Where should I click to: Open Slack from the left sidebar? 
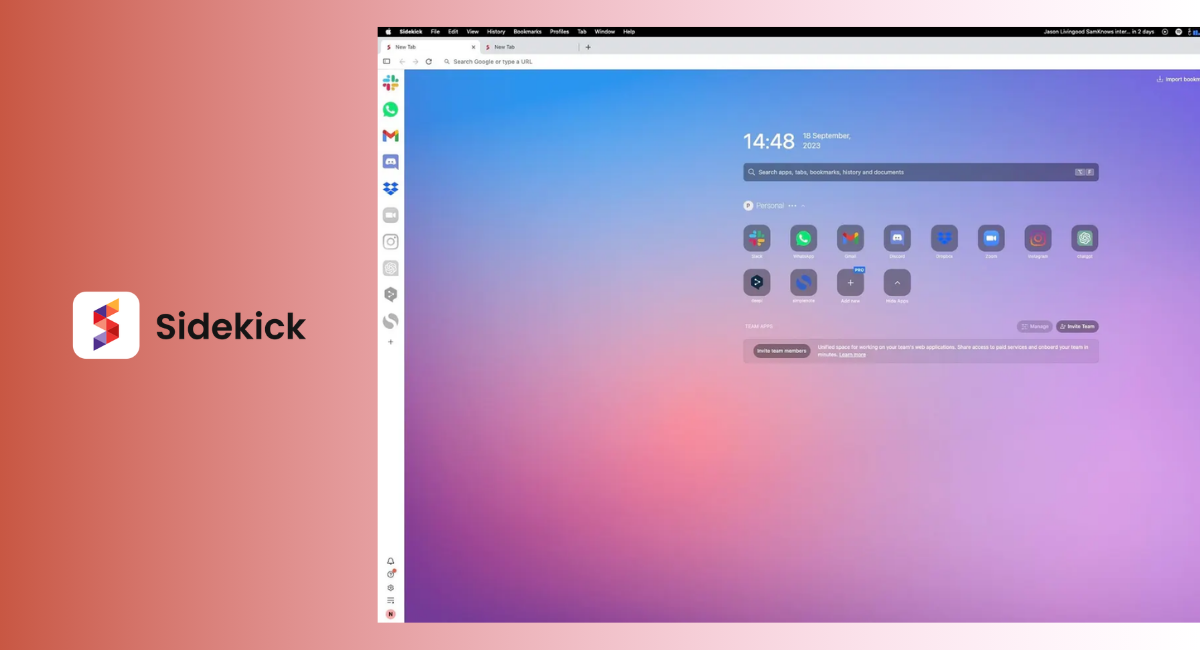click(x=390, y=83)
